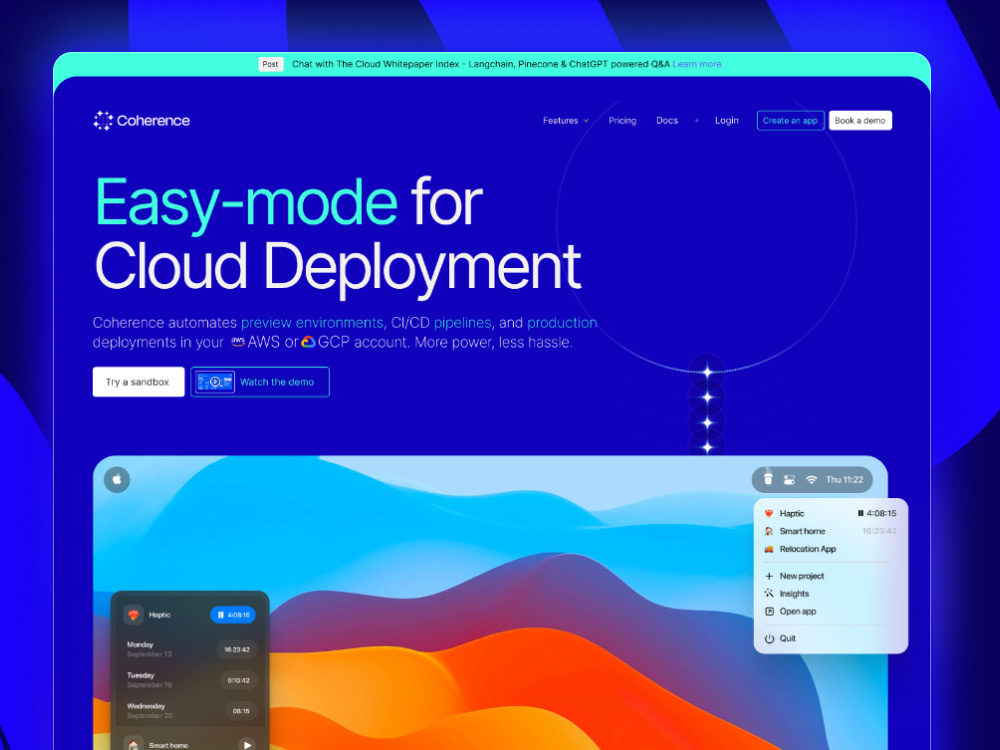Click the Try a sandbox button

coord(138,382)
